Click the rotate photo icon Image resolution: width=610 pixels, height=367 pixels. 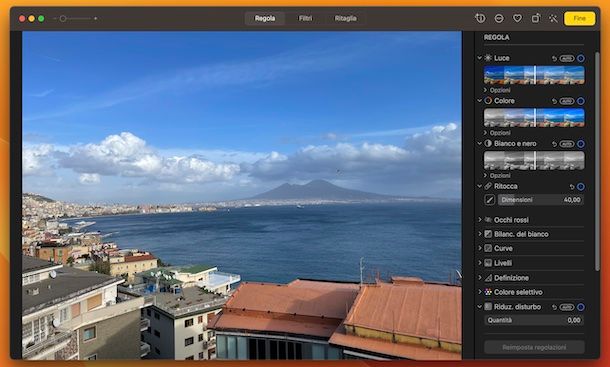[536, 18]
